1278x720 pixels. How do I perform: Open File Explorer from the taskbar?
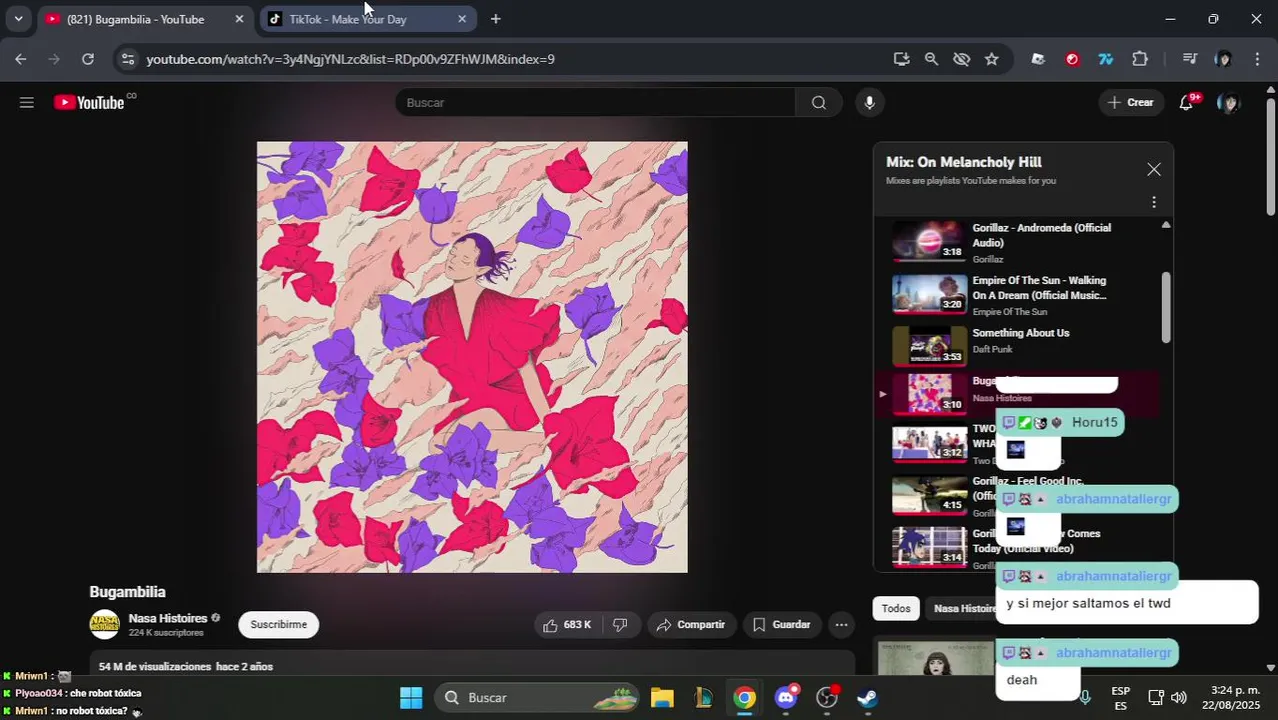[x=662, y=698]
